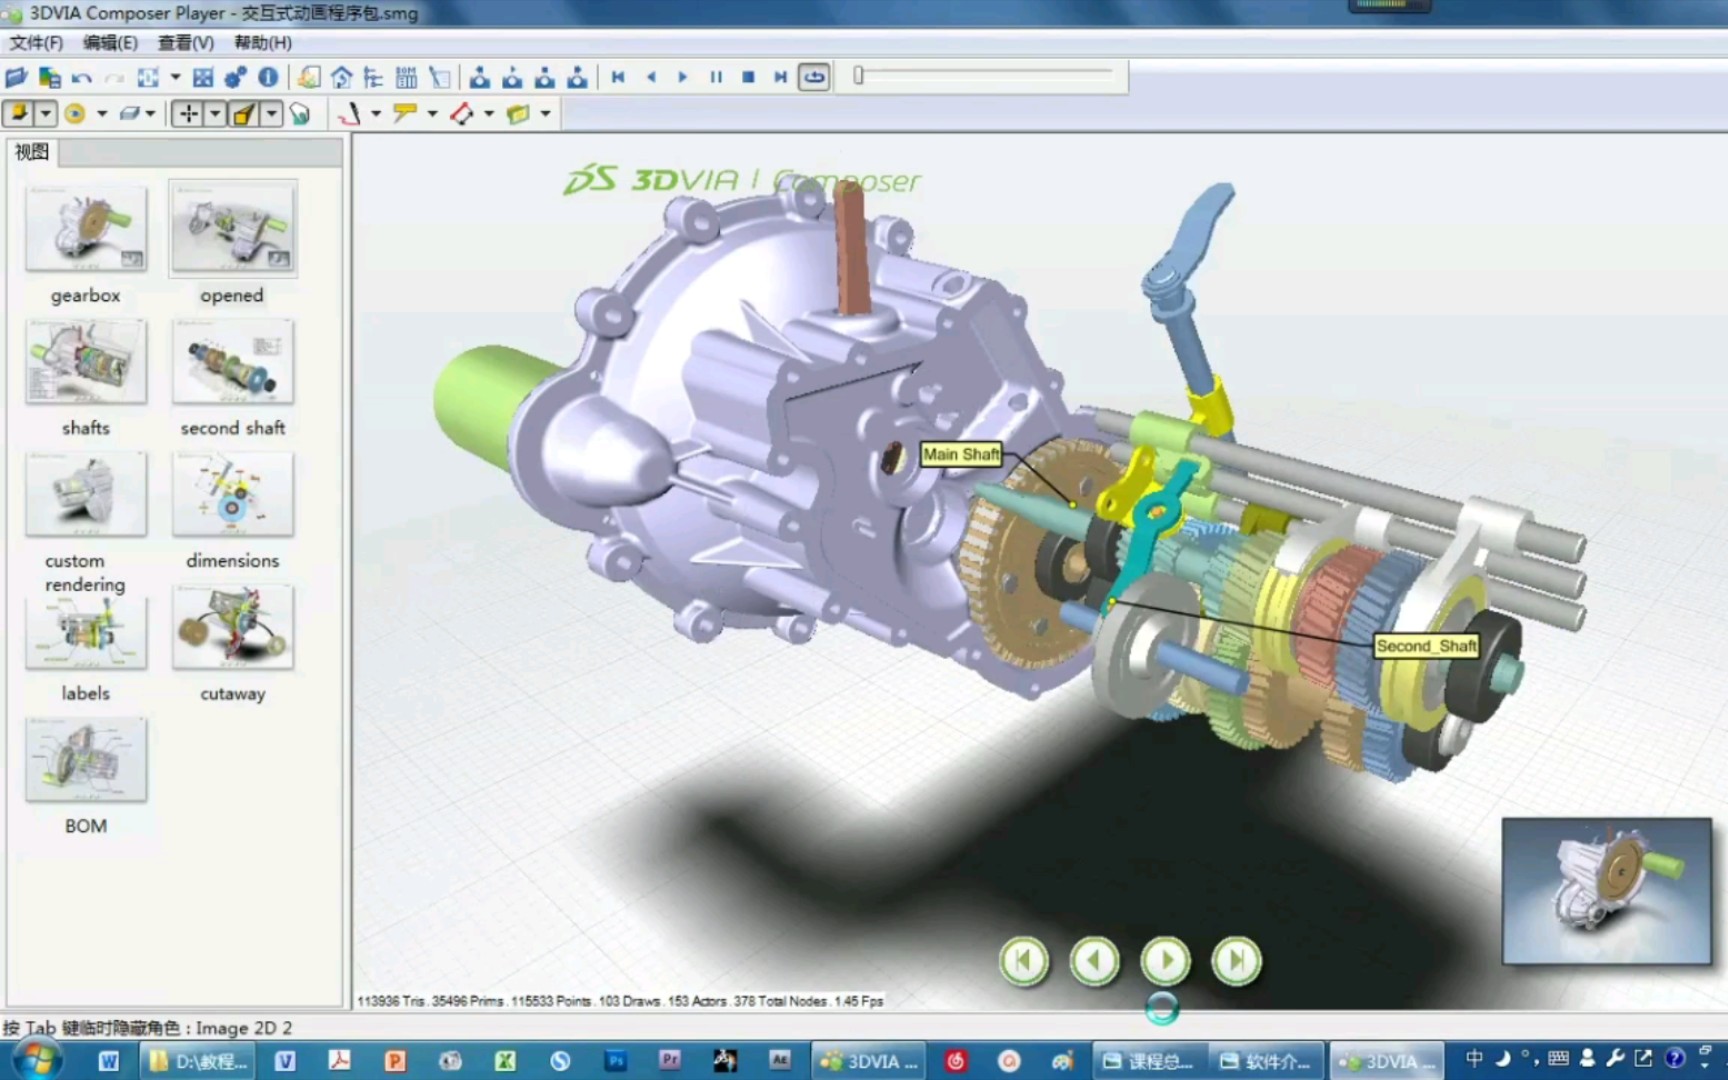Select the second shaft view thumbnail

[x=233, y=361]
